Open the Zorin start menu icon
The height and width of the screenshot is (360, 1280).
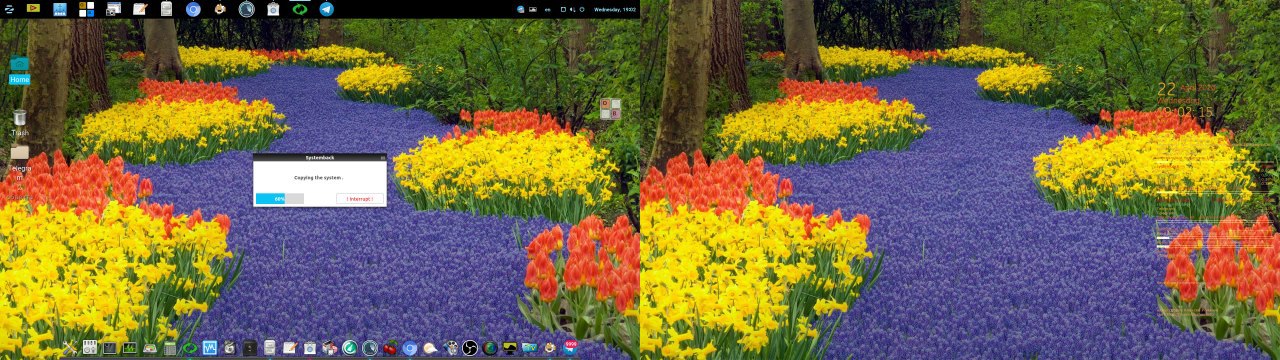8,9
